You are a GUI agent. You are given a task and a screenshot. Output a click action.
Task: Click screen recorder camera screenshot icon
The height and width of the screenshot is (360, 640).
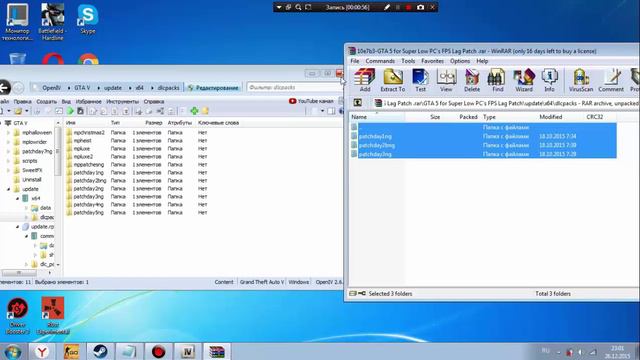click(420, 7)
